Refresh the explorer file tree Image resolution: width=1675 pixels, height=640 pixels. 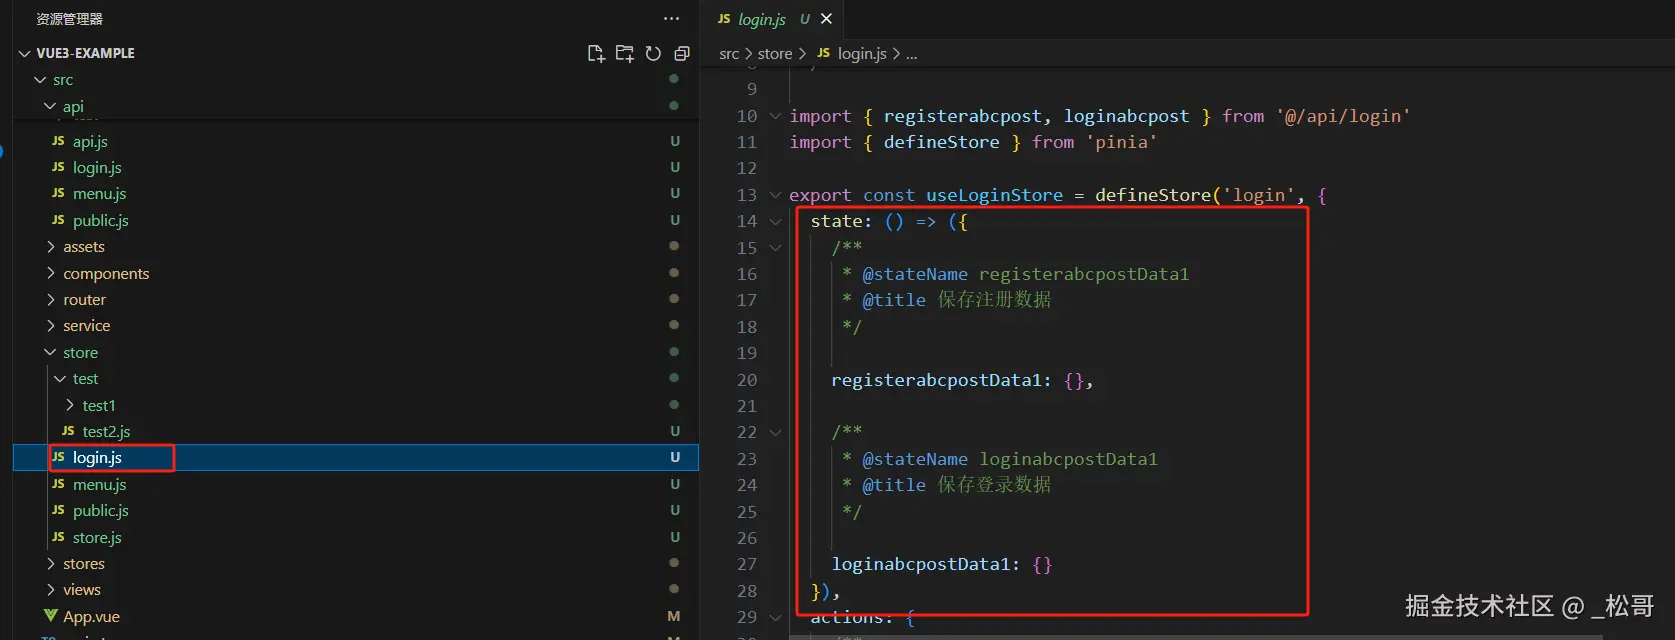pos(653,54)
